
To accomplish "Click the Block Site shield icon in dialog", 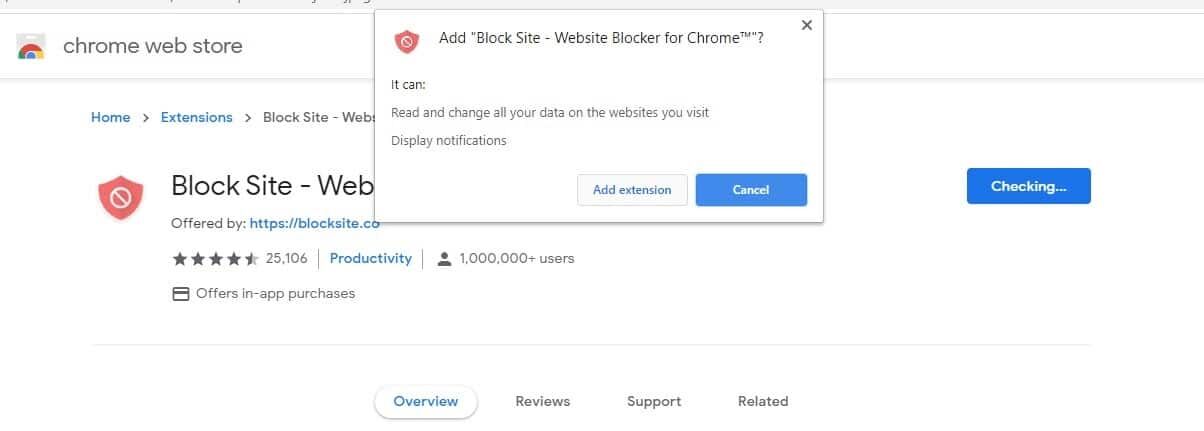I will [406, 41].
